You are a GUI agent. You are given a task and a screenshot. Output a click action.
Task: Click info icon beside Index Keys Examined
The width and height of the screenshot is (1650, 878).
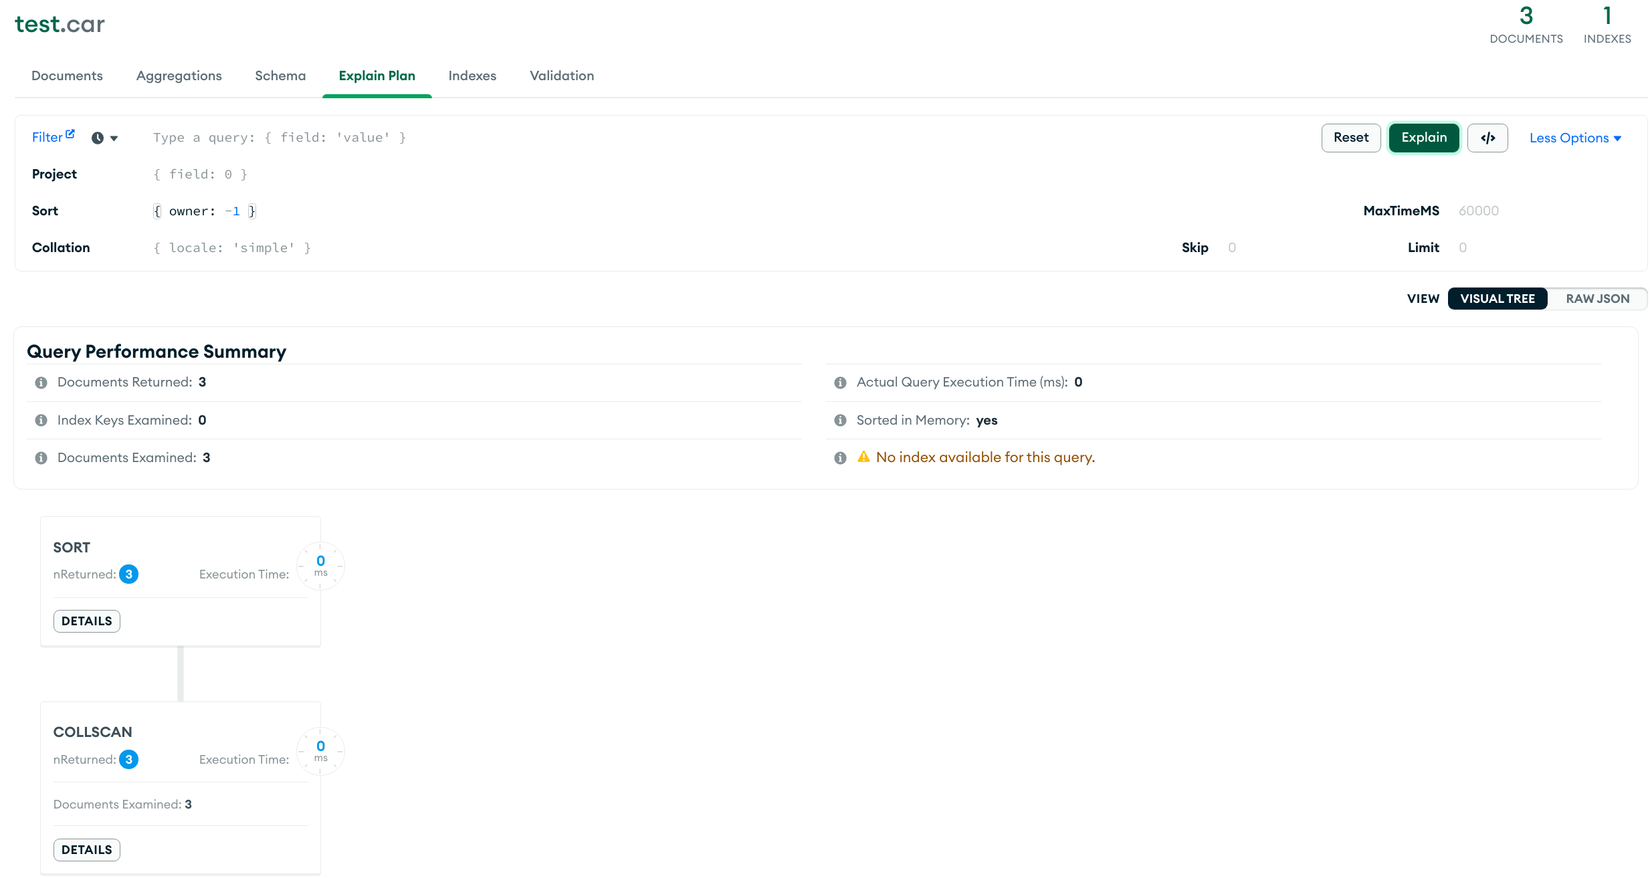click(x=41, y=421)
